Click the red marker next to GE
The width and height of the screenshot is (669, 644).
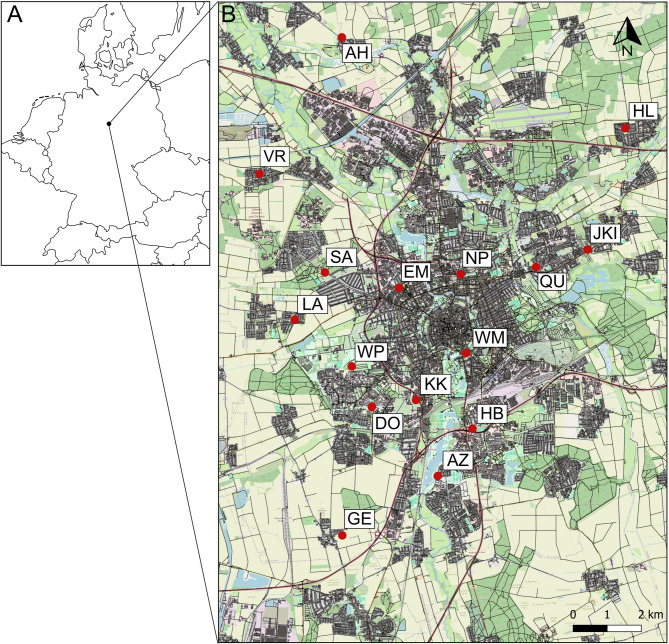point(342,535)
